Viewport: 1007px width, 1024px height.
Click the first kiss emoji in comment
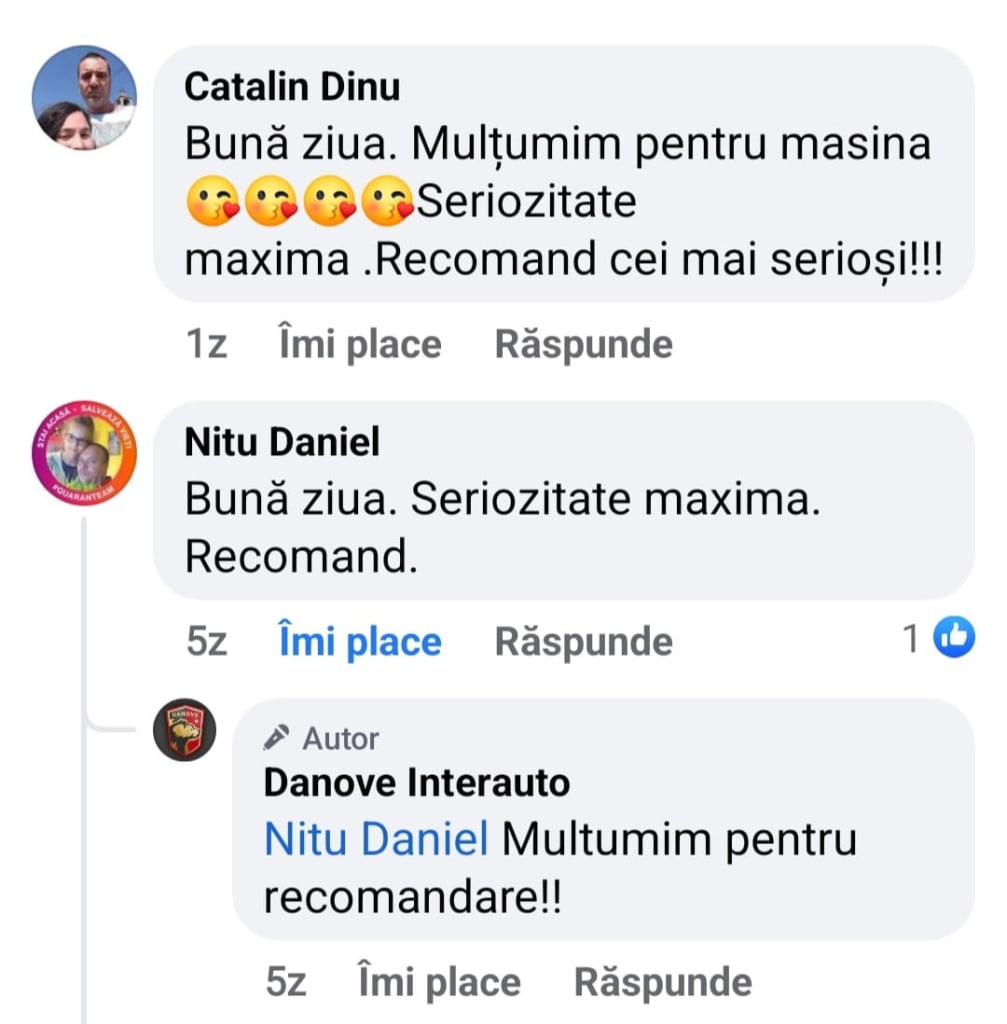click(213, 203)
